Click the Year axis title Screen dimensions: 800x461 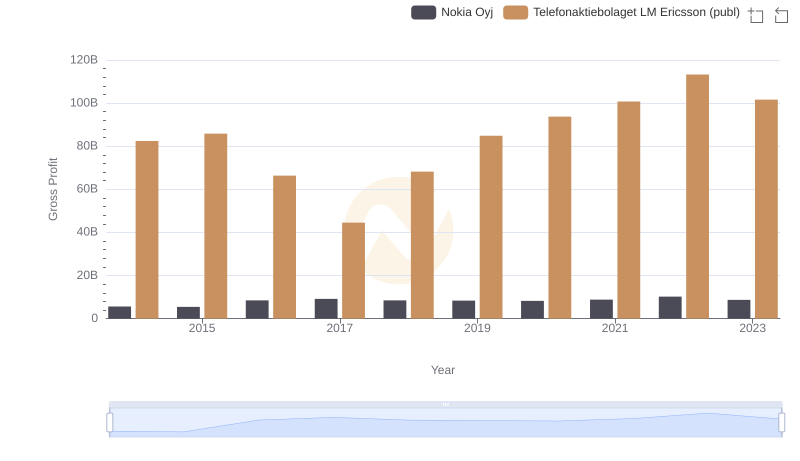point(443,370)
